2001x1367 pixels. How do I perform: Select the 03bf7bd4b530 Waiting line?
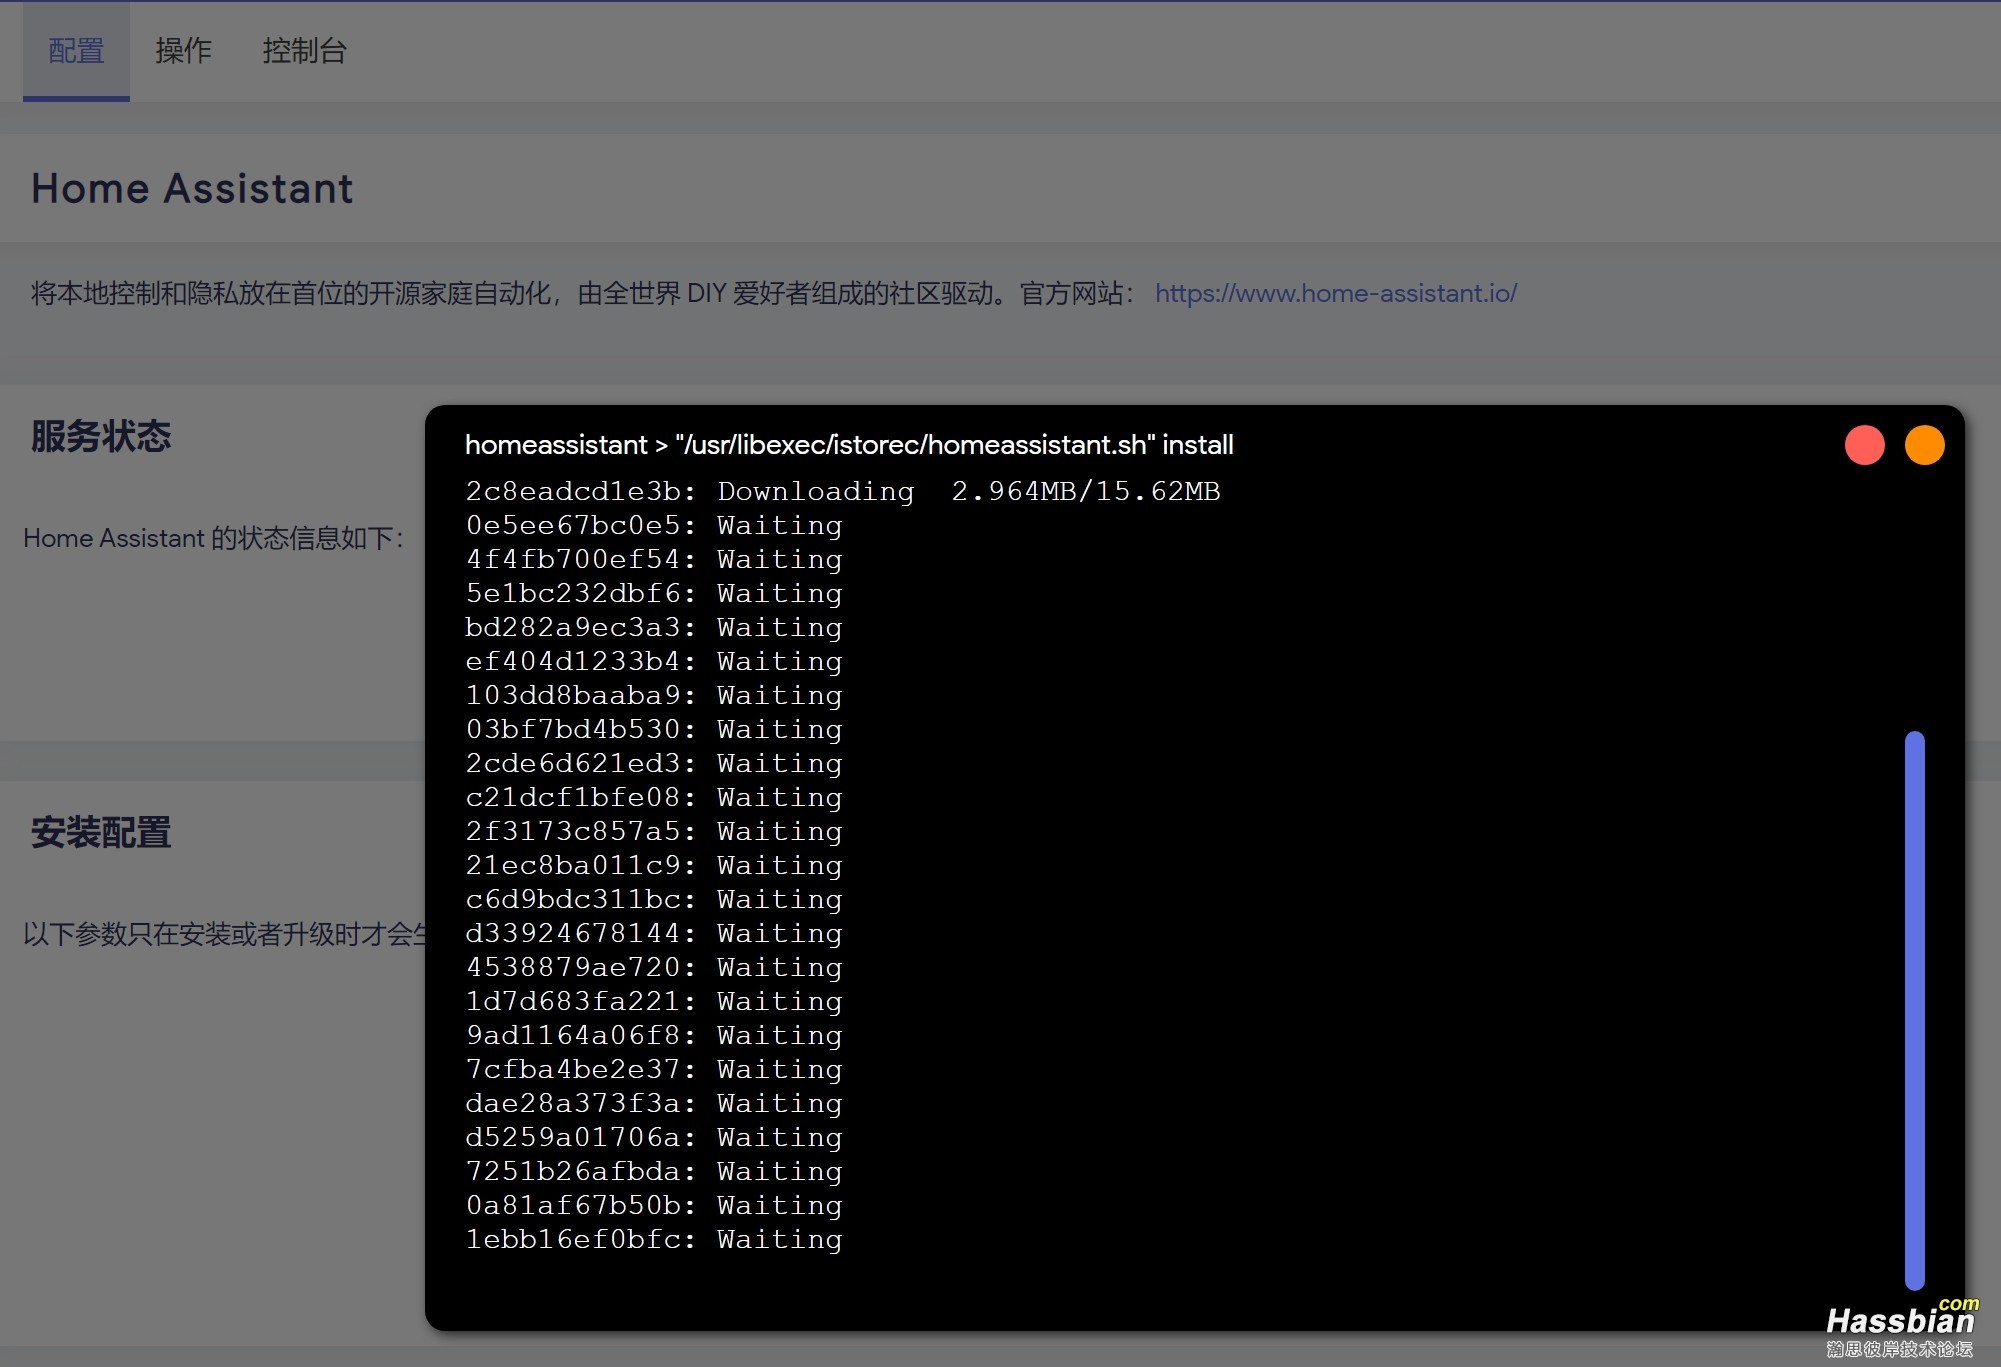pyautogui.click(x=654, y=729)
